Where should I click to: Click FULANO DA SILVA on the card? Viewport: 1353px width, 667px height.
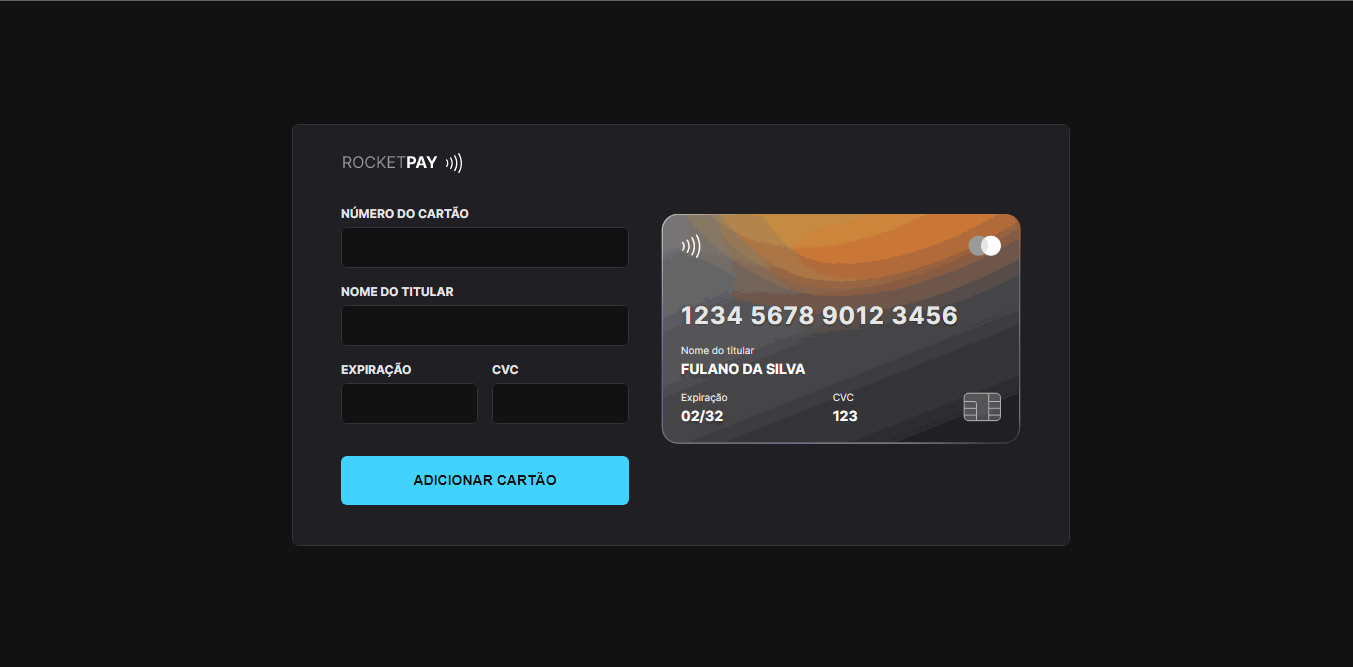[743, 369]
